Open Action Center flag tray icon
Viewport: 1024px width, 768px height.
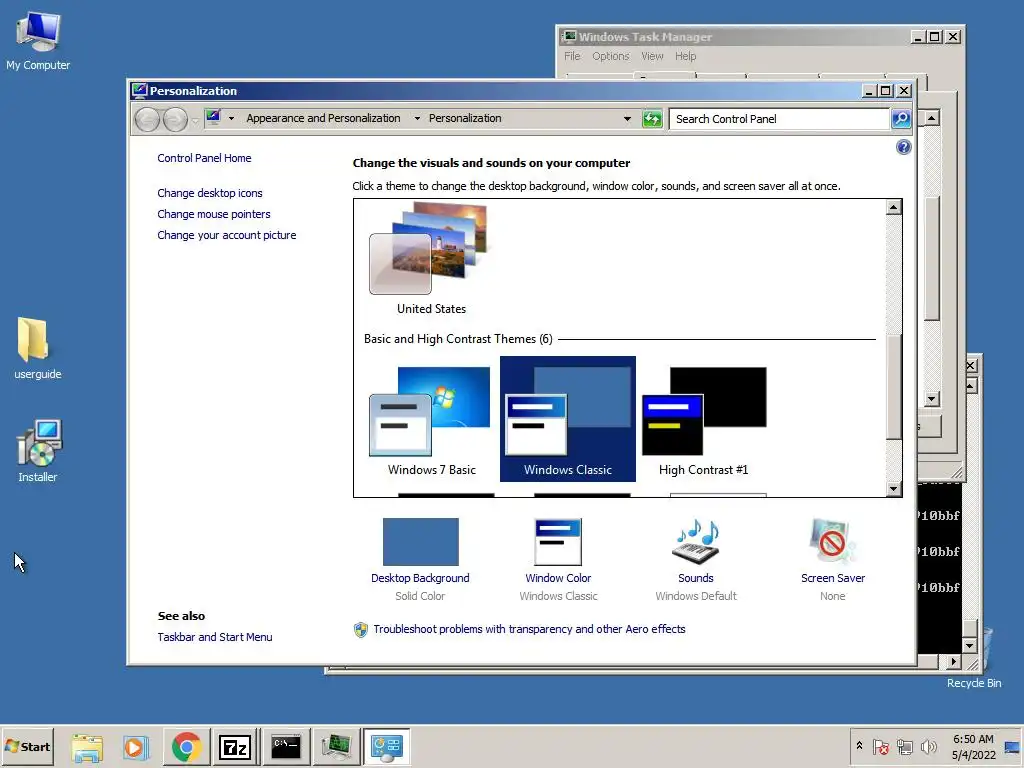880,746
